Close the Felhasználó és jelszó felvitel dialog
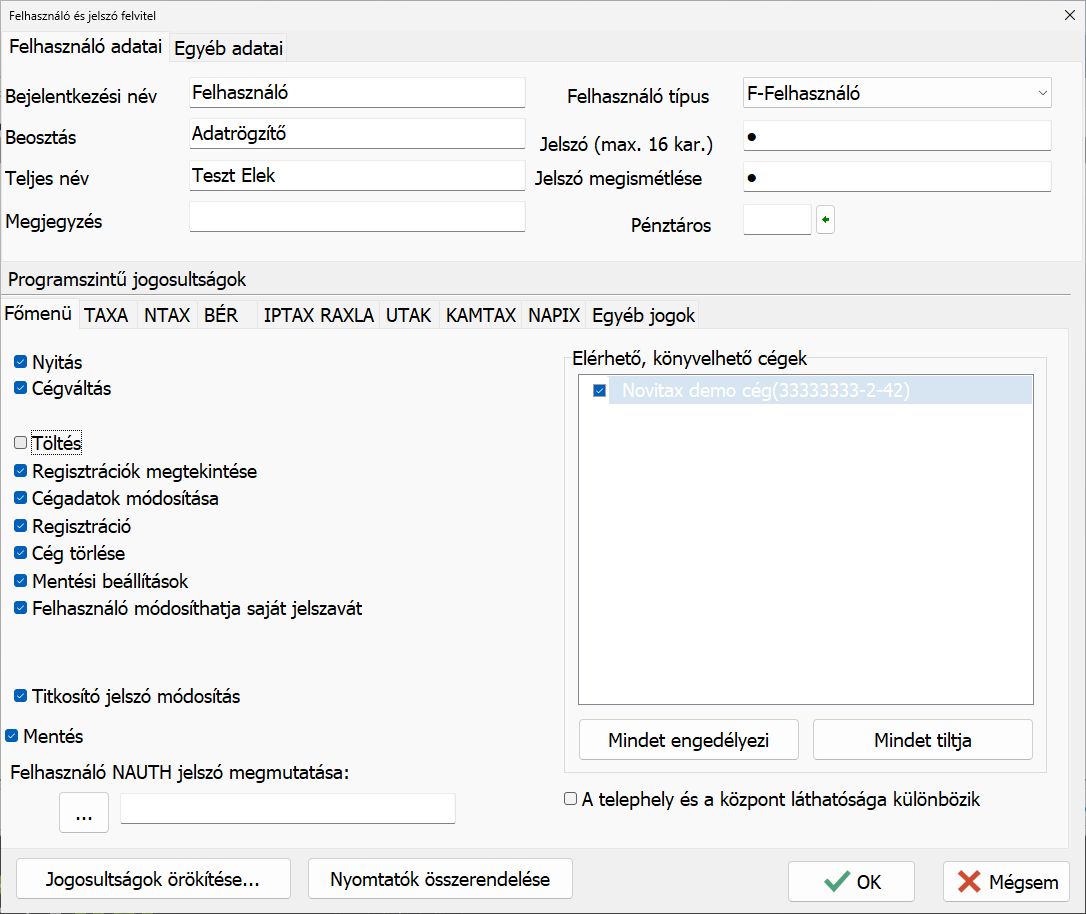This screenshot has width=1086, height=914. coord(1065,15)
